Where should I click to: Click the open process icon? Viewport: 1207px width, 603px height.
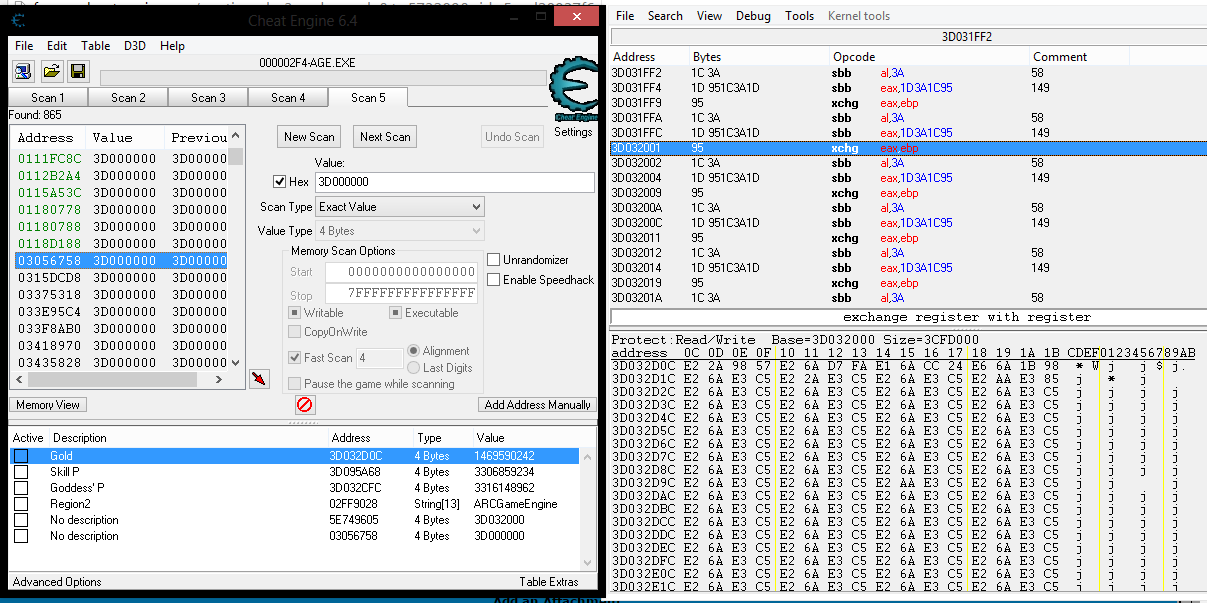[x=23, y=71]
